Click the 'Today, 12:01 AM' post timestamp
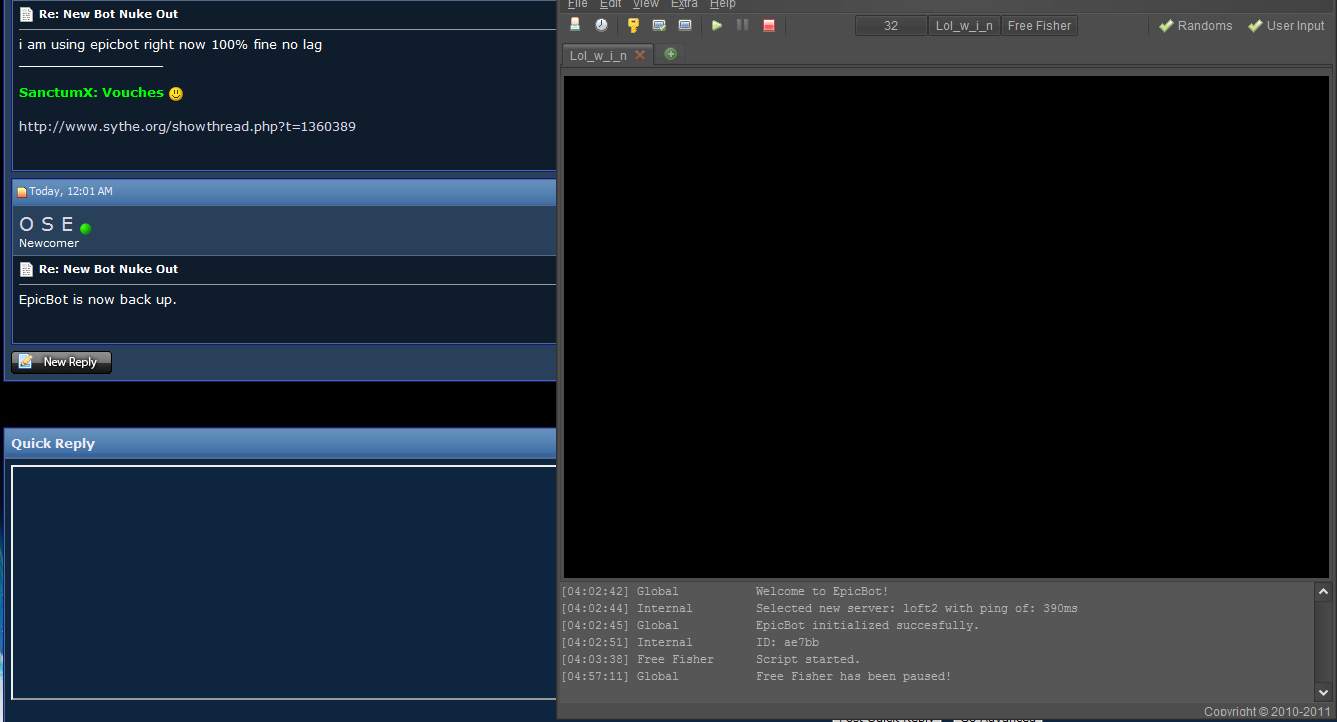This screenshot has width=1337, height=722. tap(71, 192)
